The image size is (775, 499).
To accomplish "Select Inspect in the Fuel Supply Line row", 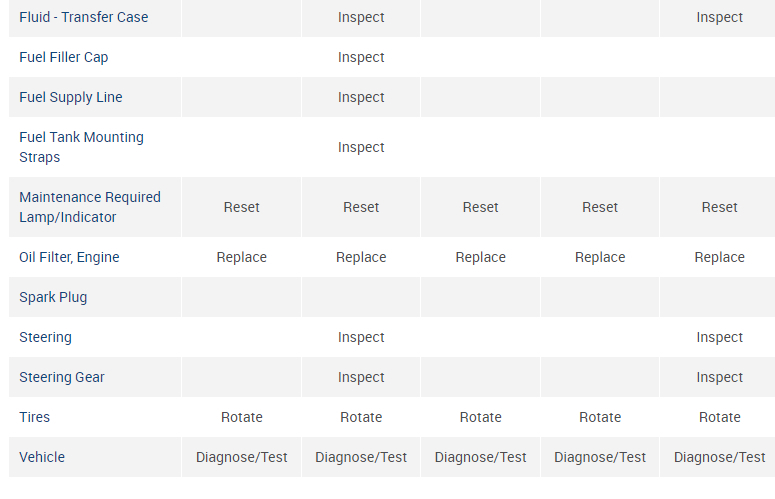I will (x=361, y=97).
